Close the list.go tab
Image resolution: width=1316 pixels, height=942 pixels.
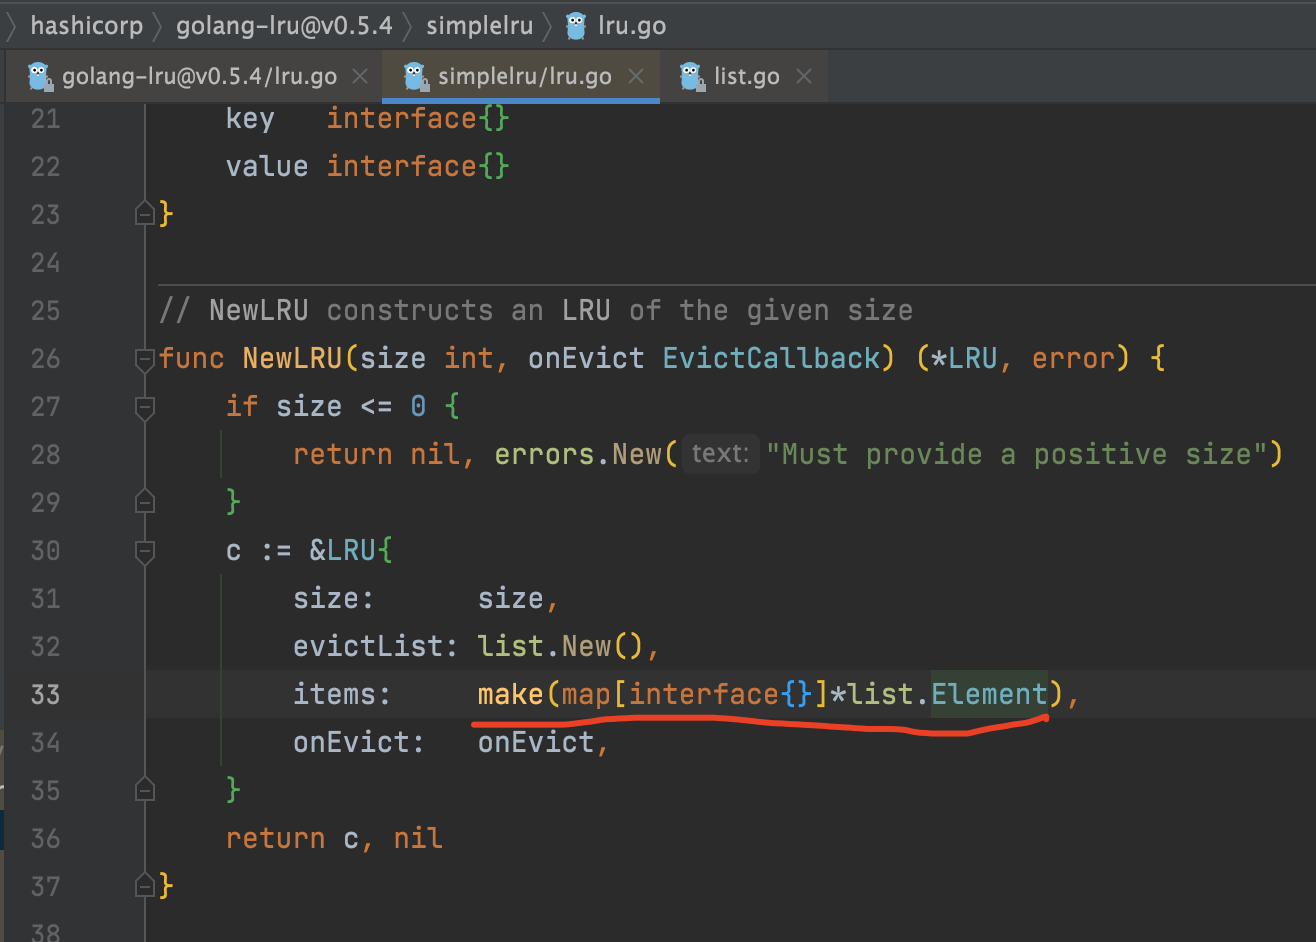coord(803,77)
